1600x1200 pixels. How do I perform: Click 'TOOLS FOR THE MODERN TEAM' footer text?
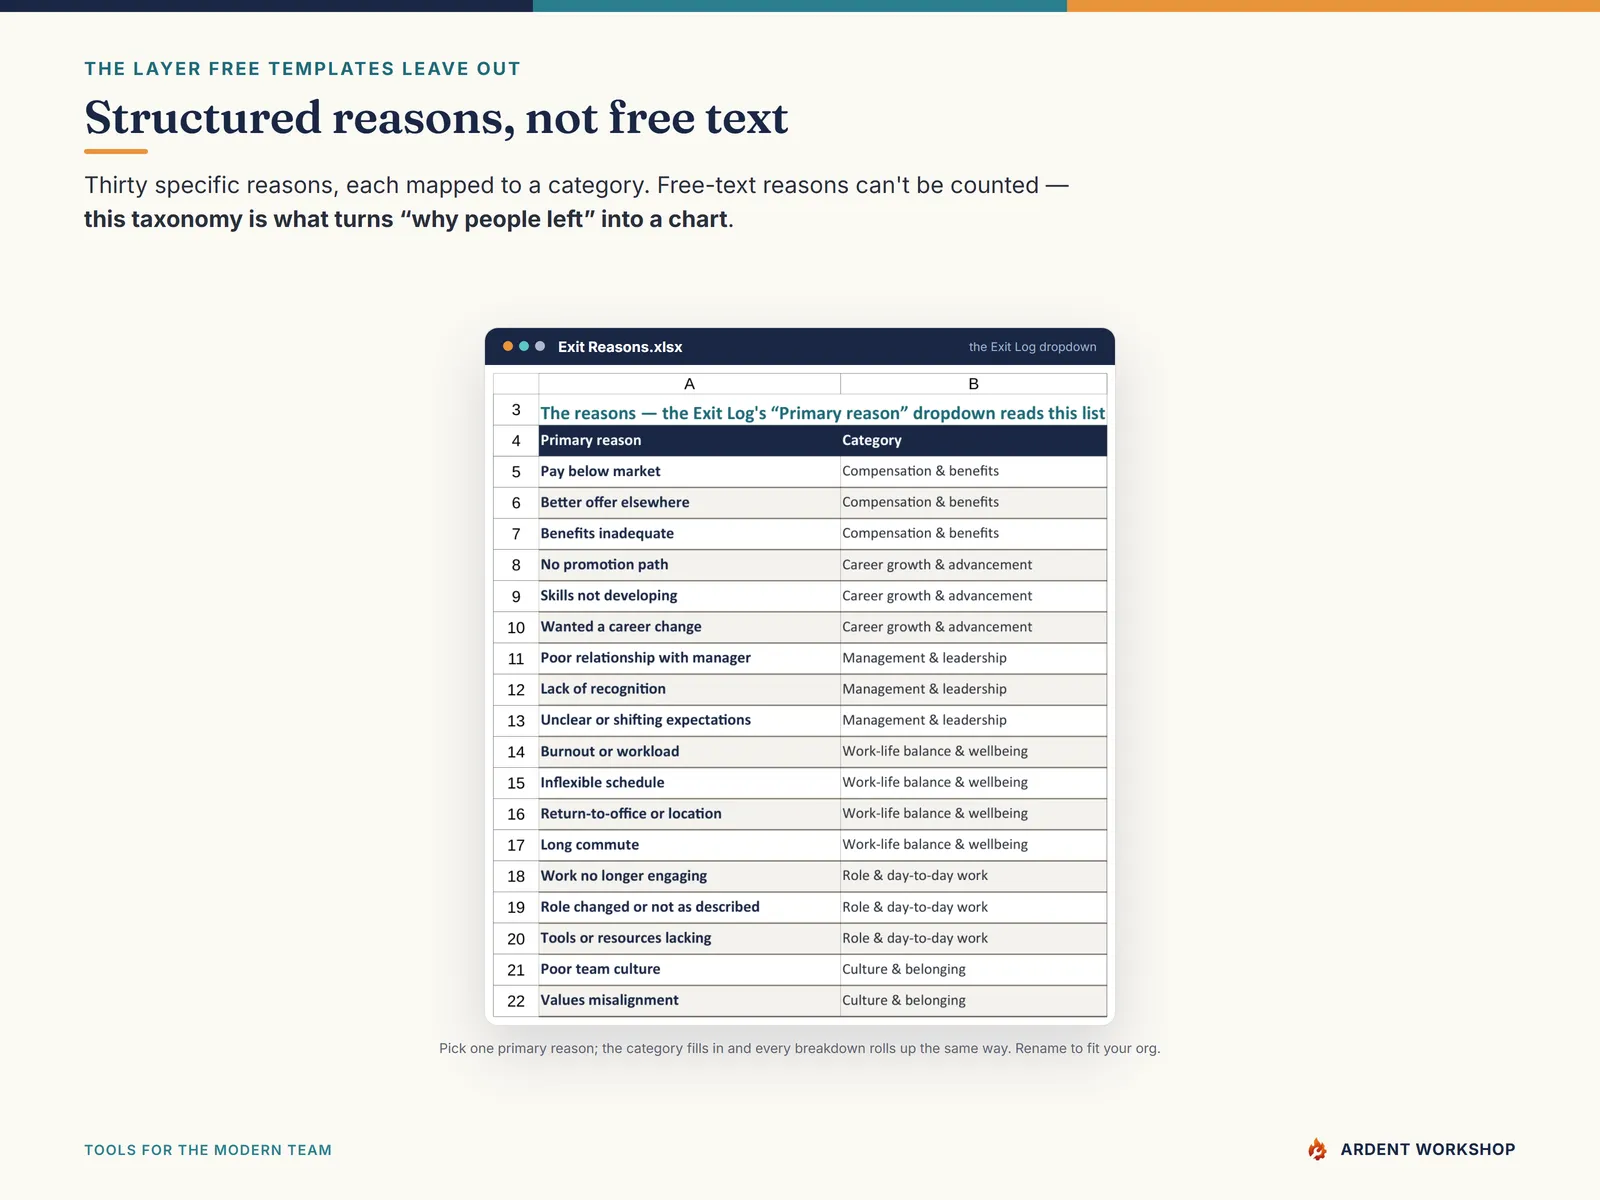[x=208, y=1150]
